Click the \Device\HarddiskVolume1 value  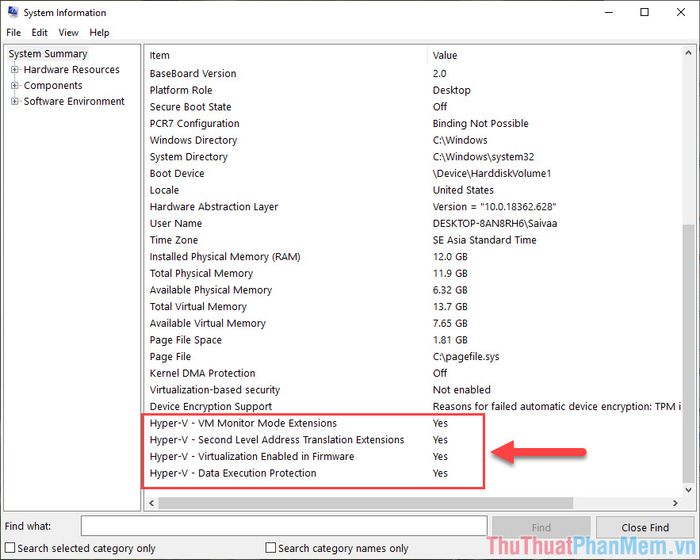click(492, 173)
